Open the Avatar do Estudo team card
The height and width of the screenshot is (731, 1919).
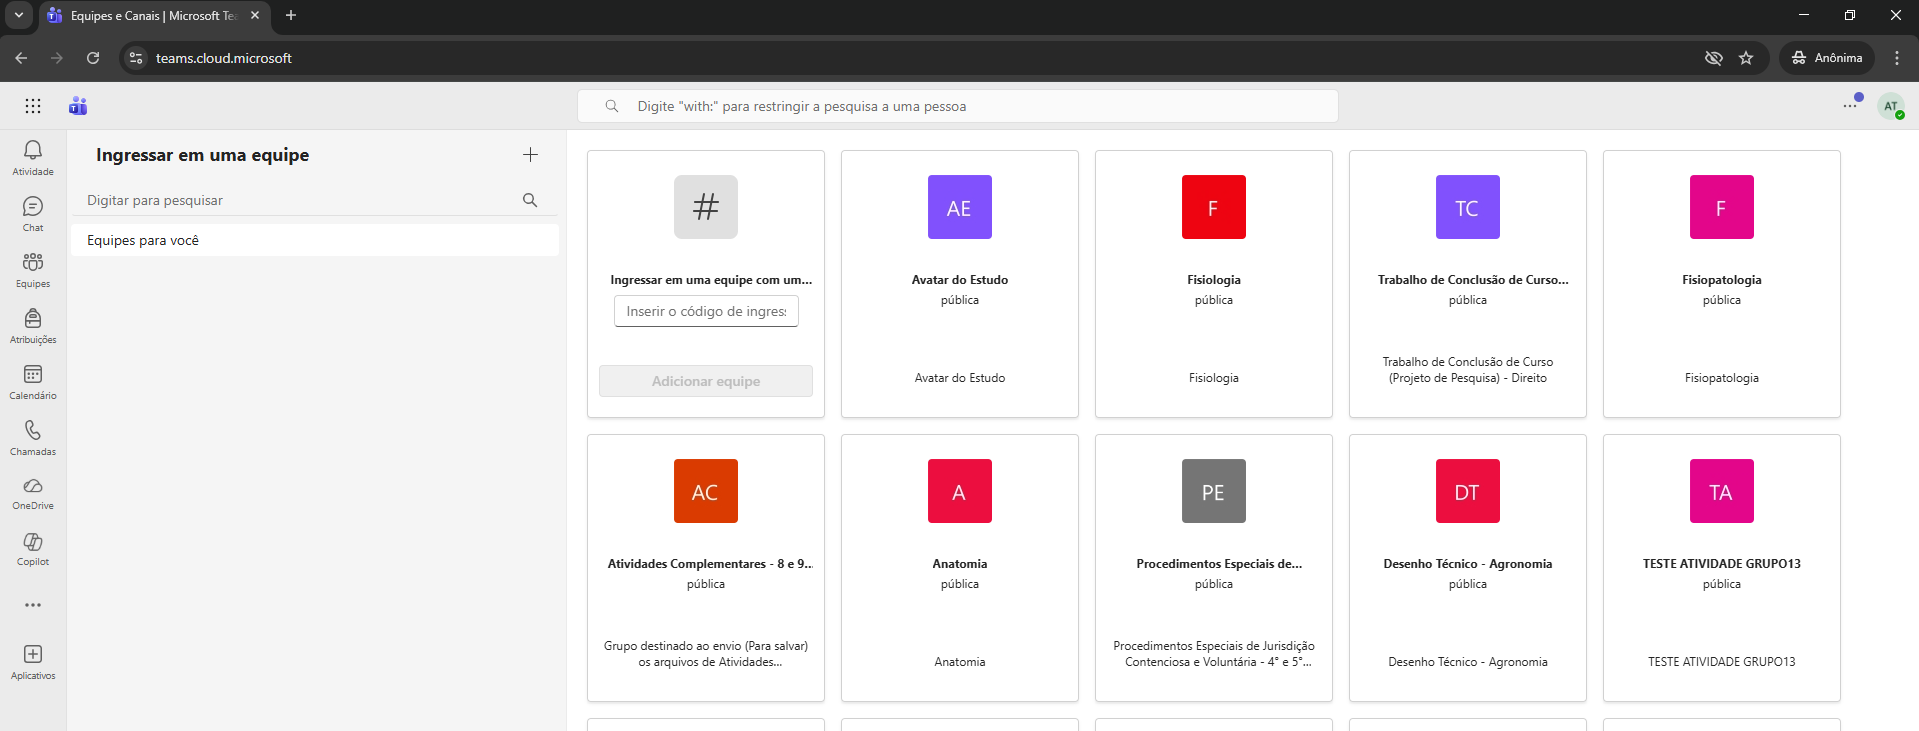[x=959, y=284]
